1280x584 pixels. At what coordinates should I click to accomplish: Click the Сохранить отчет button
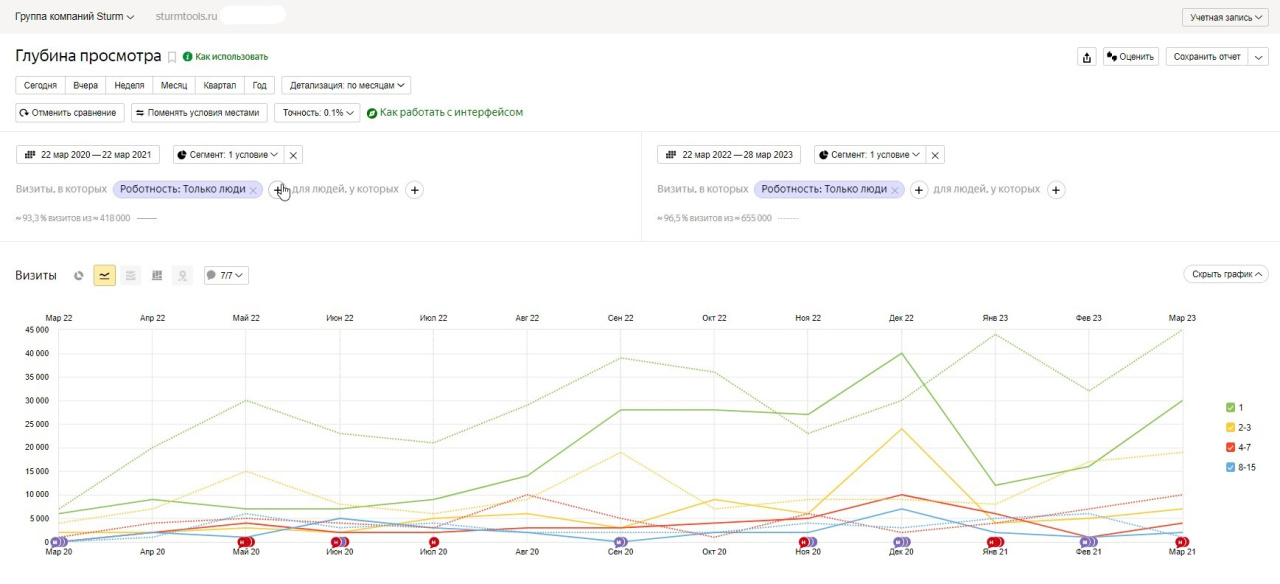(x=1207, y=57)
